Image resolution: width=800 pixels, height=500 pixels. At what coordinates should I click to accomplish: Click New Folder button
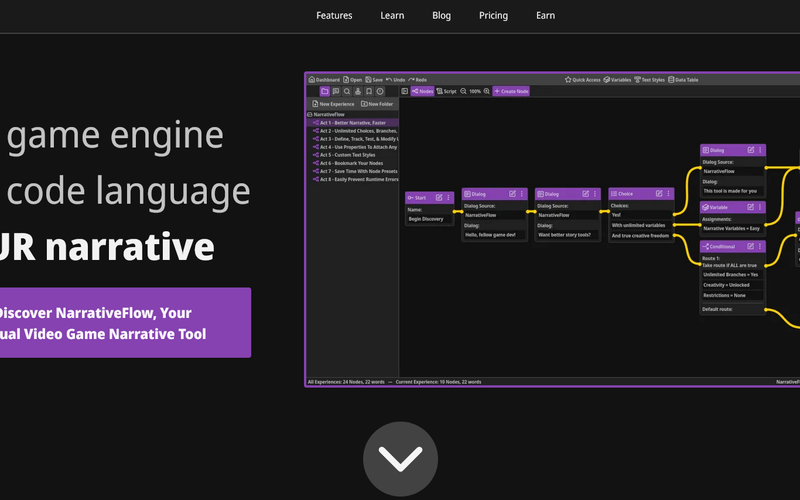pos(377,104)
